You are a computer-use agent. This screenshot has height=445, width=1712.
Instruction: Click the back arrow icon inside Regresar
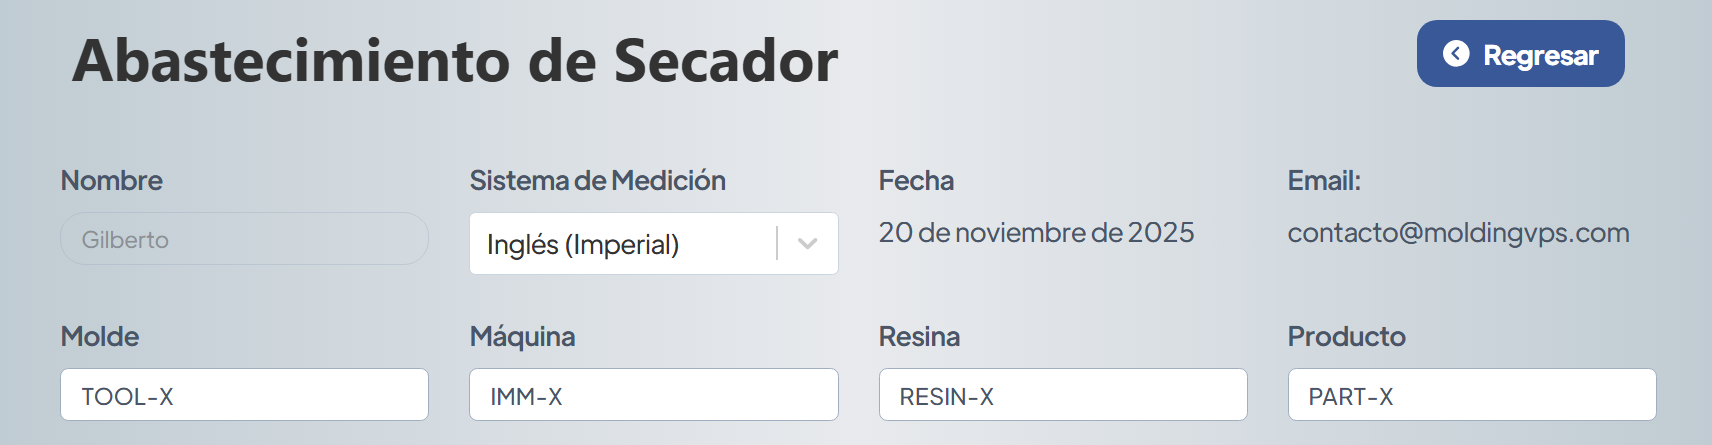[1456, 54]
